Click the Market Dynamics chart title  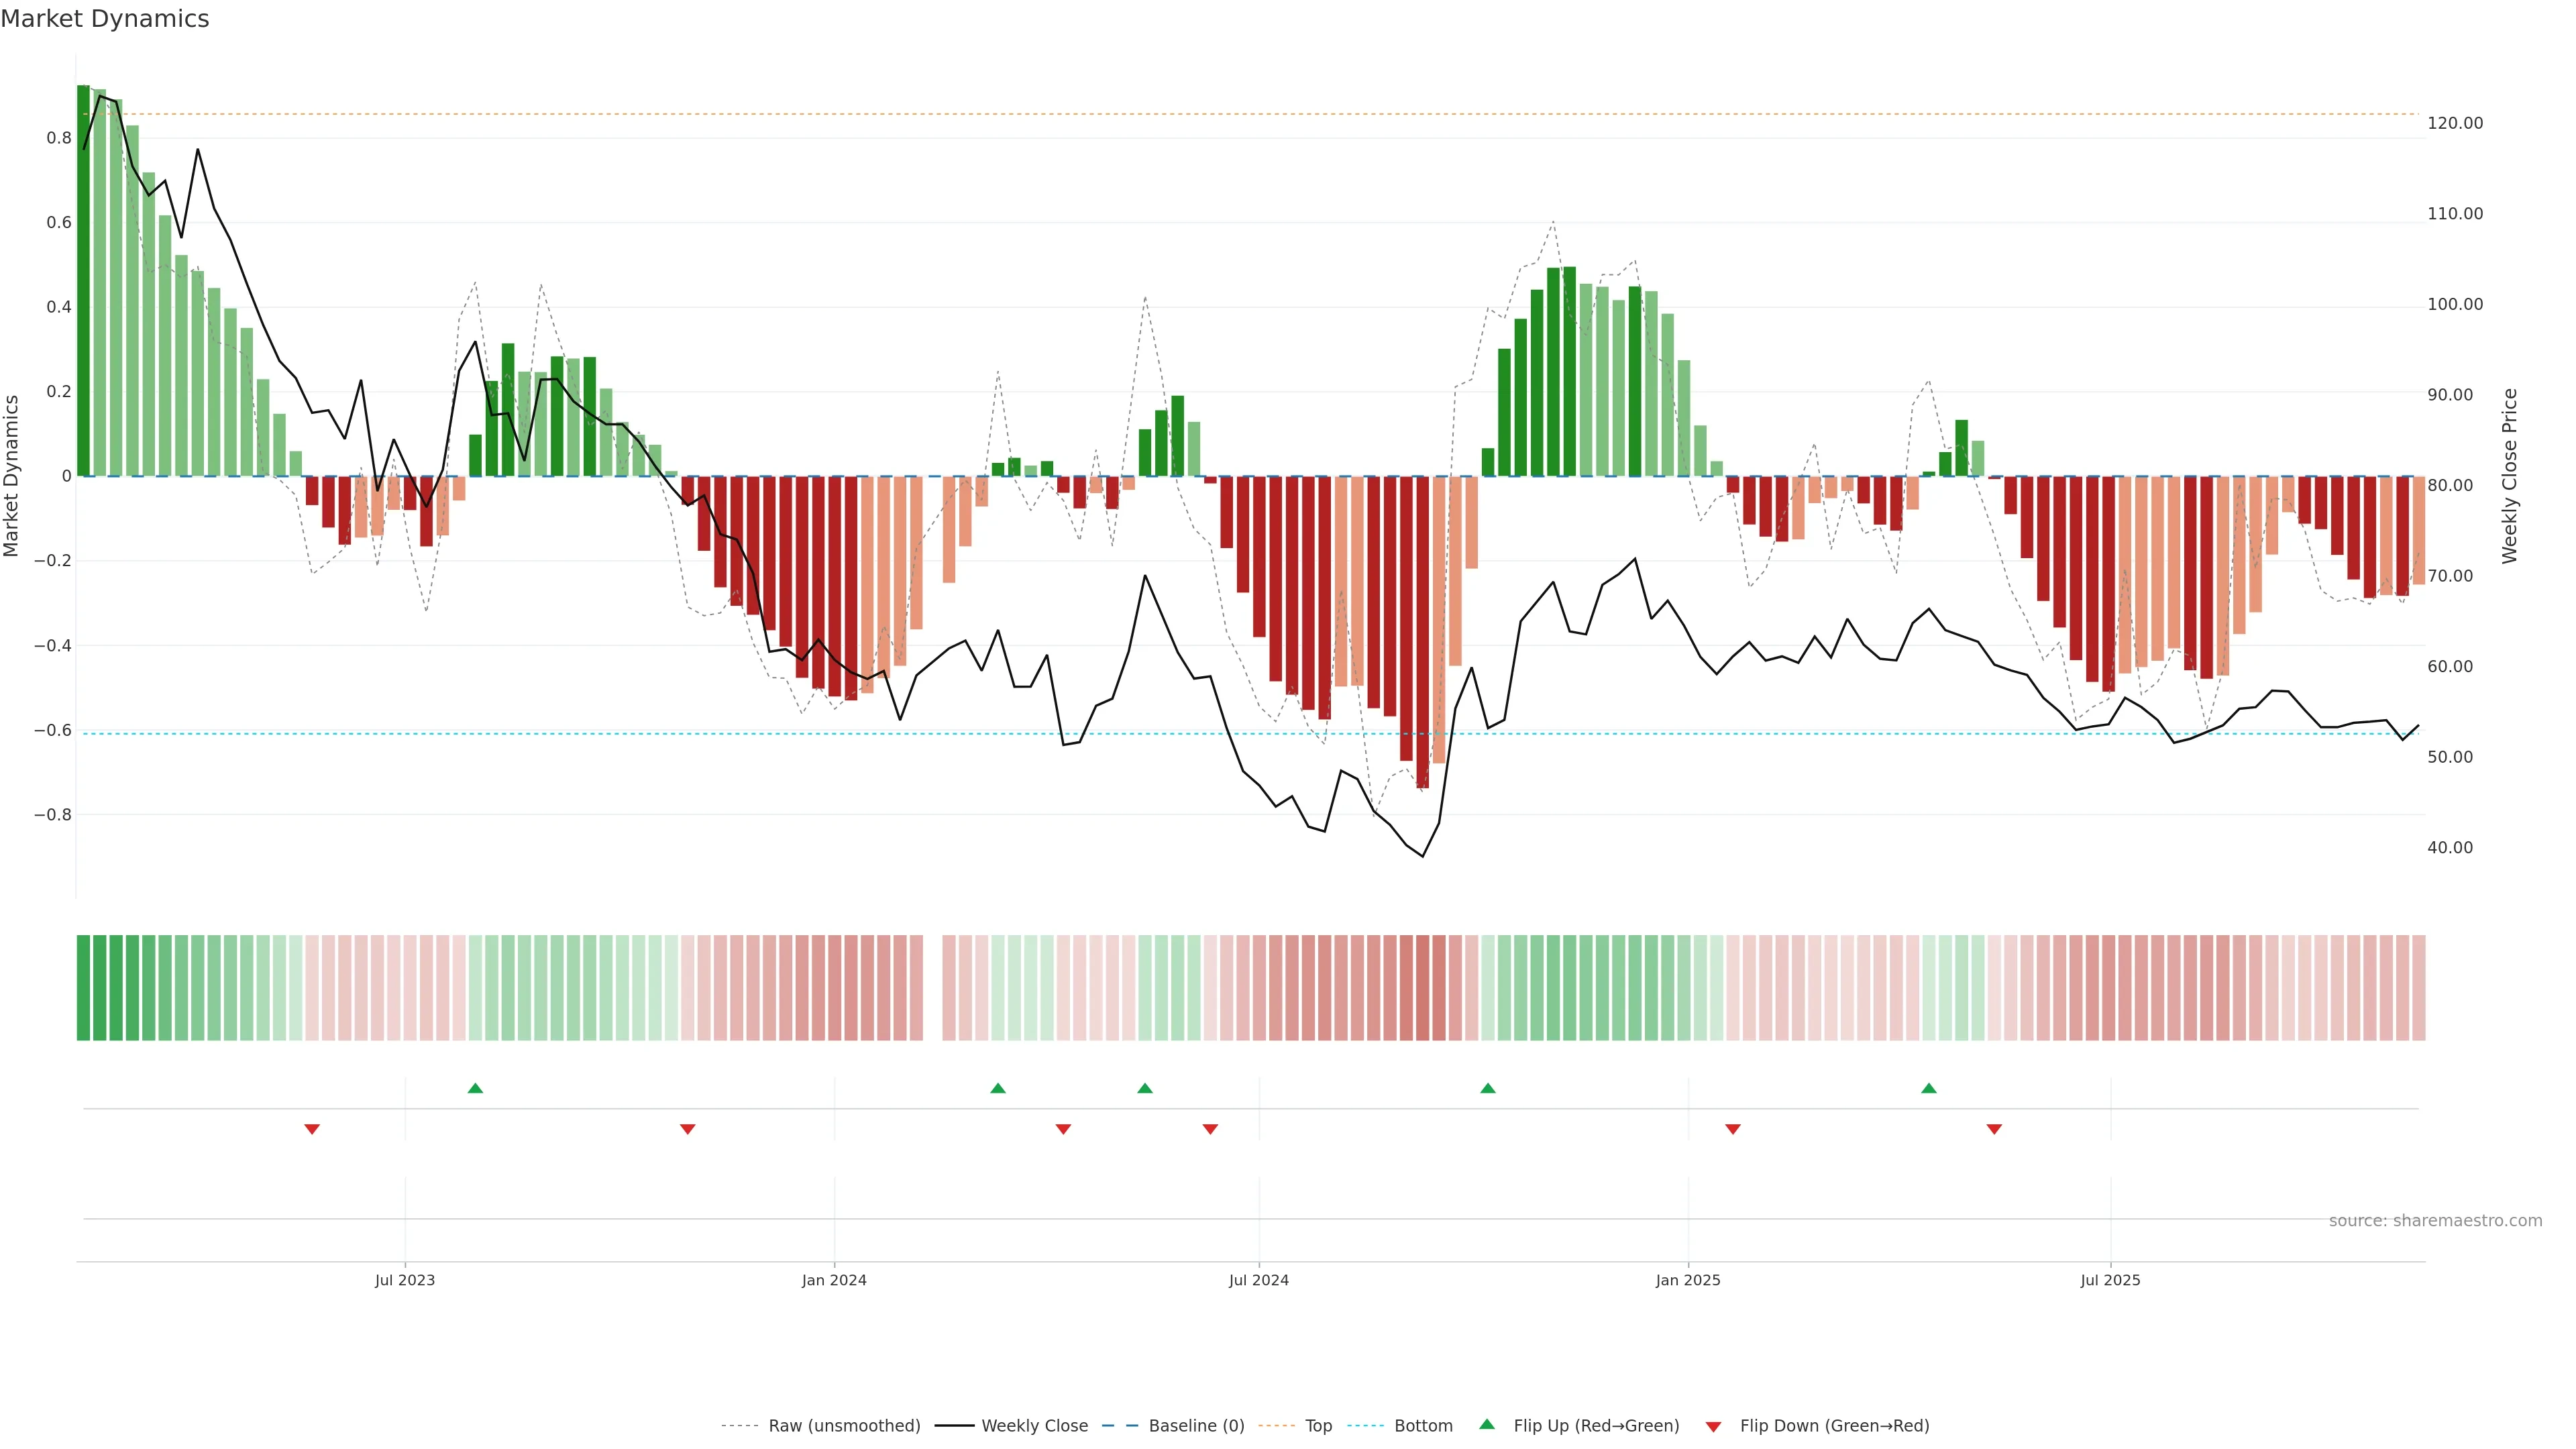[105, 19]
